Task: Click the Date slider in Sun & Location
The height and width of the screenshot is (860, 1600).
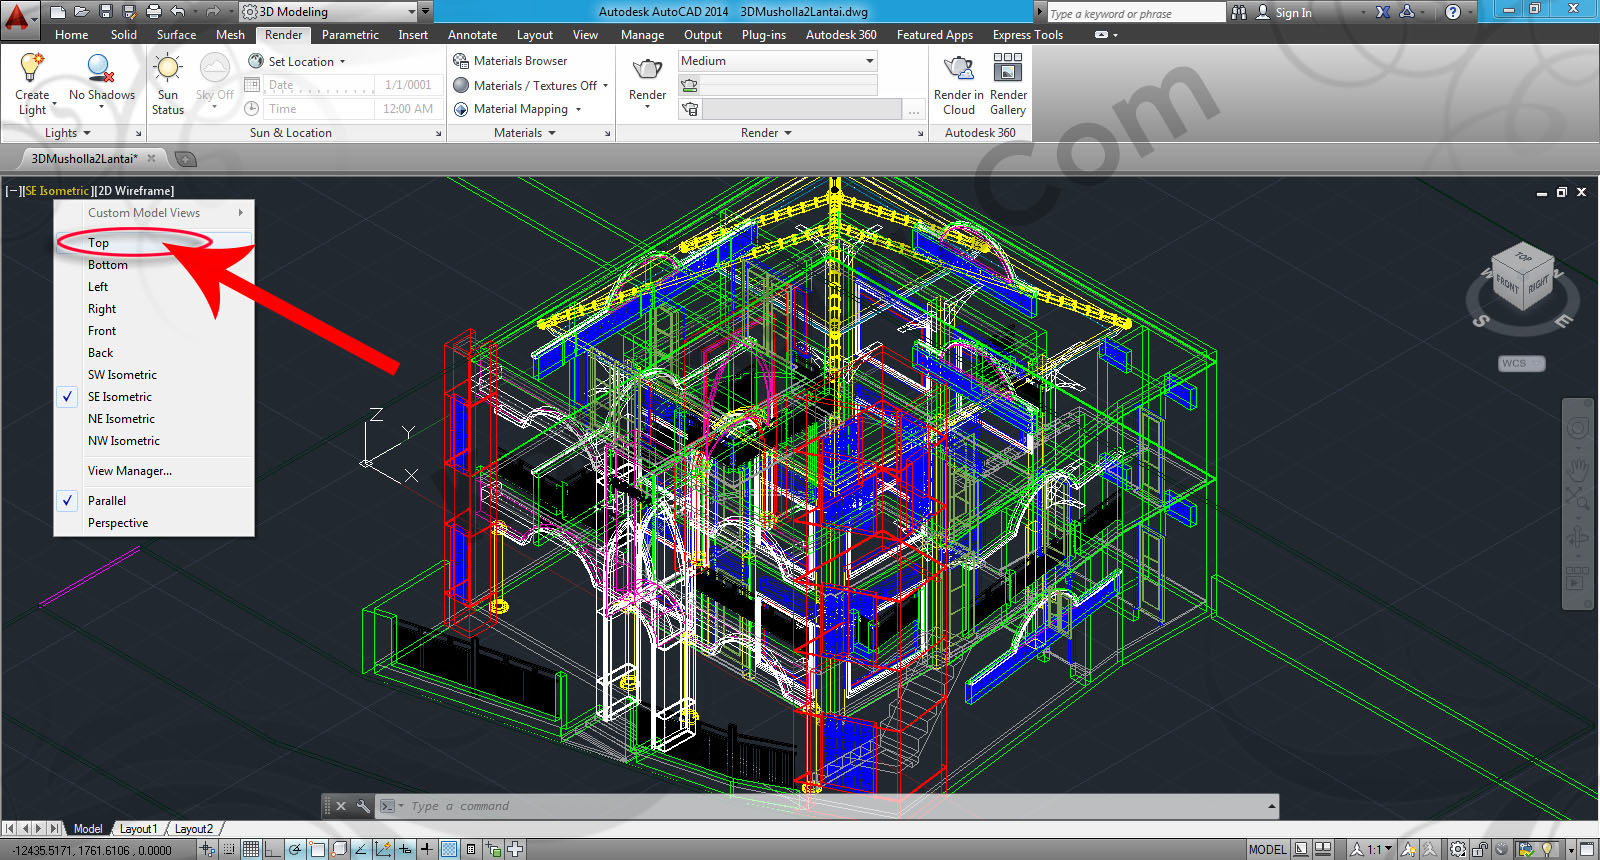Action: pos(320,86)
